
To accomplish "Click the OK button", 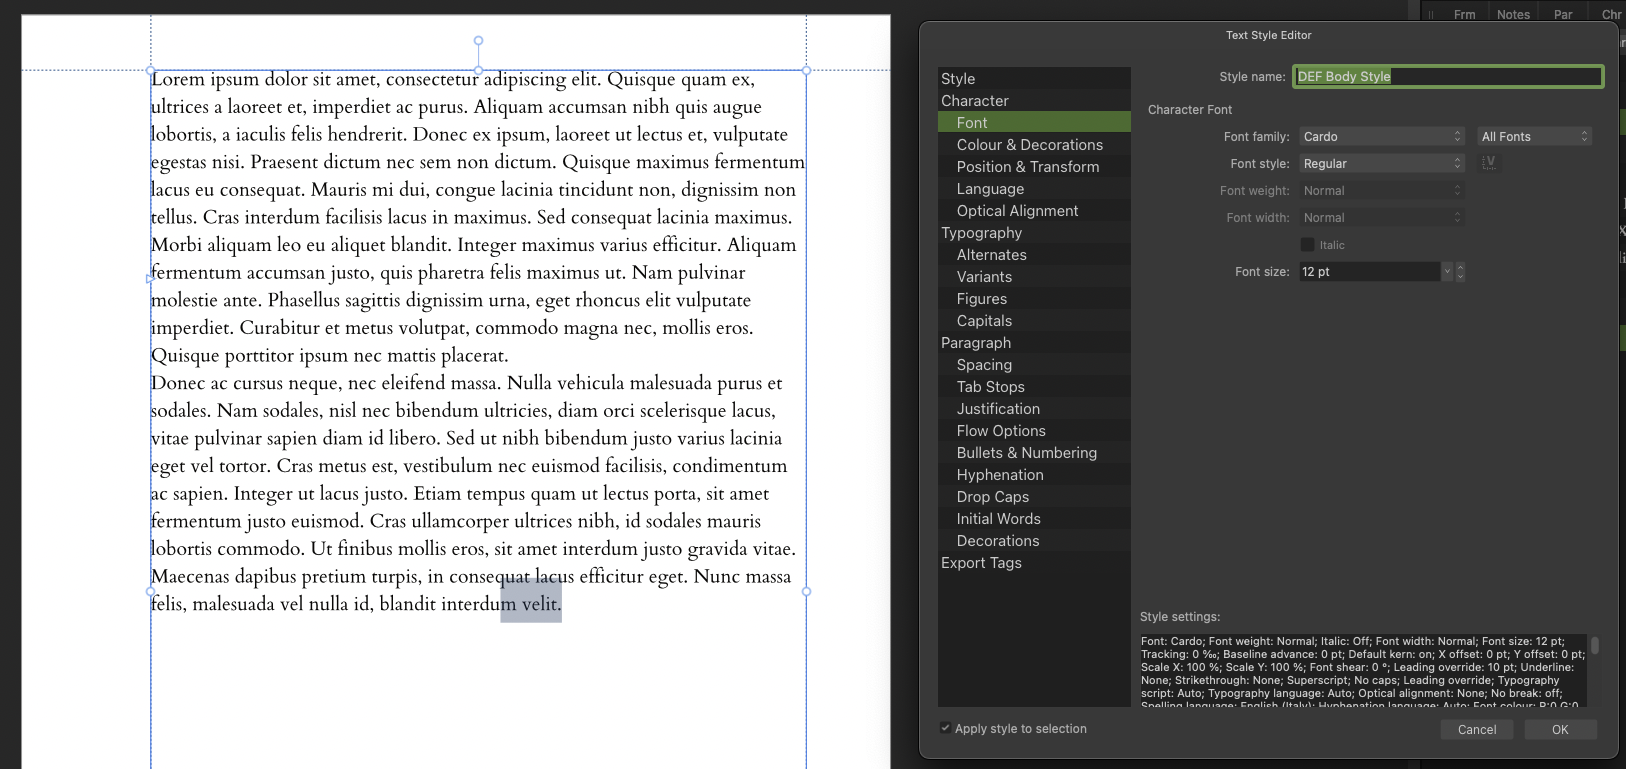I will (1560, 729).
